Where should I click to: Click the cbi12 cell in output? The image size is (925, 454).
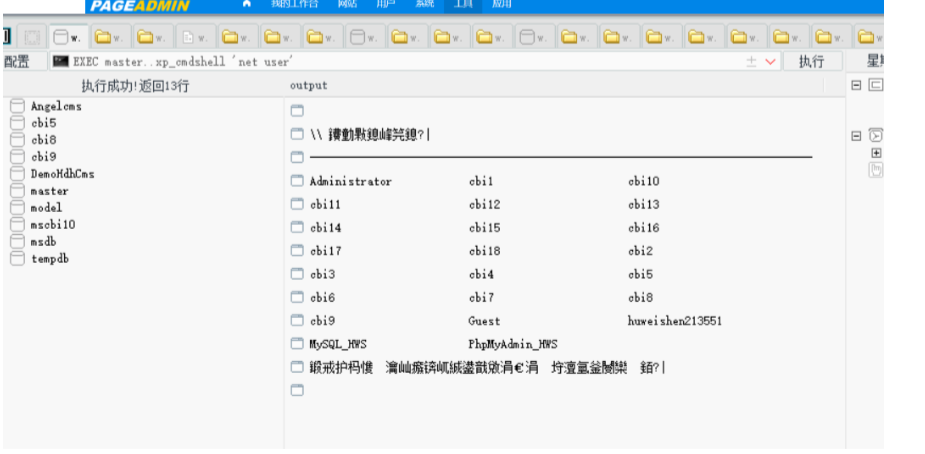pos(484,205)
